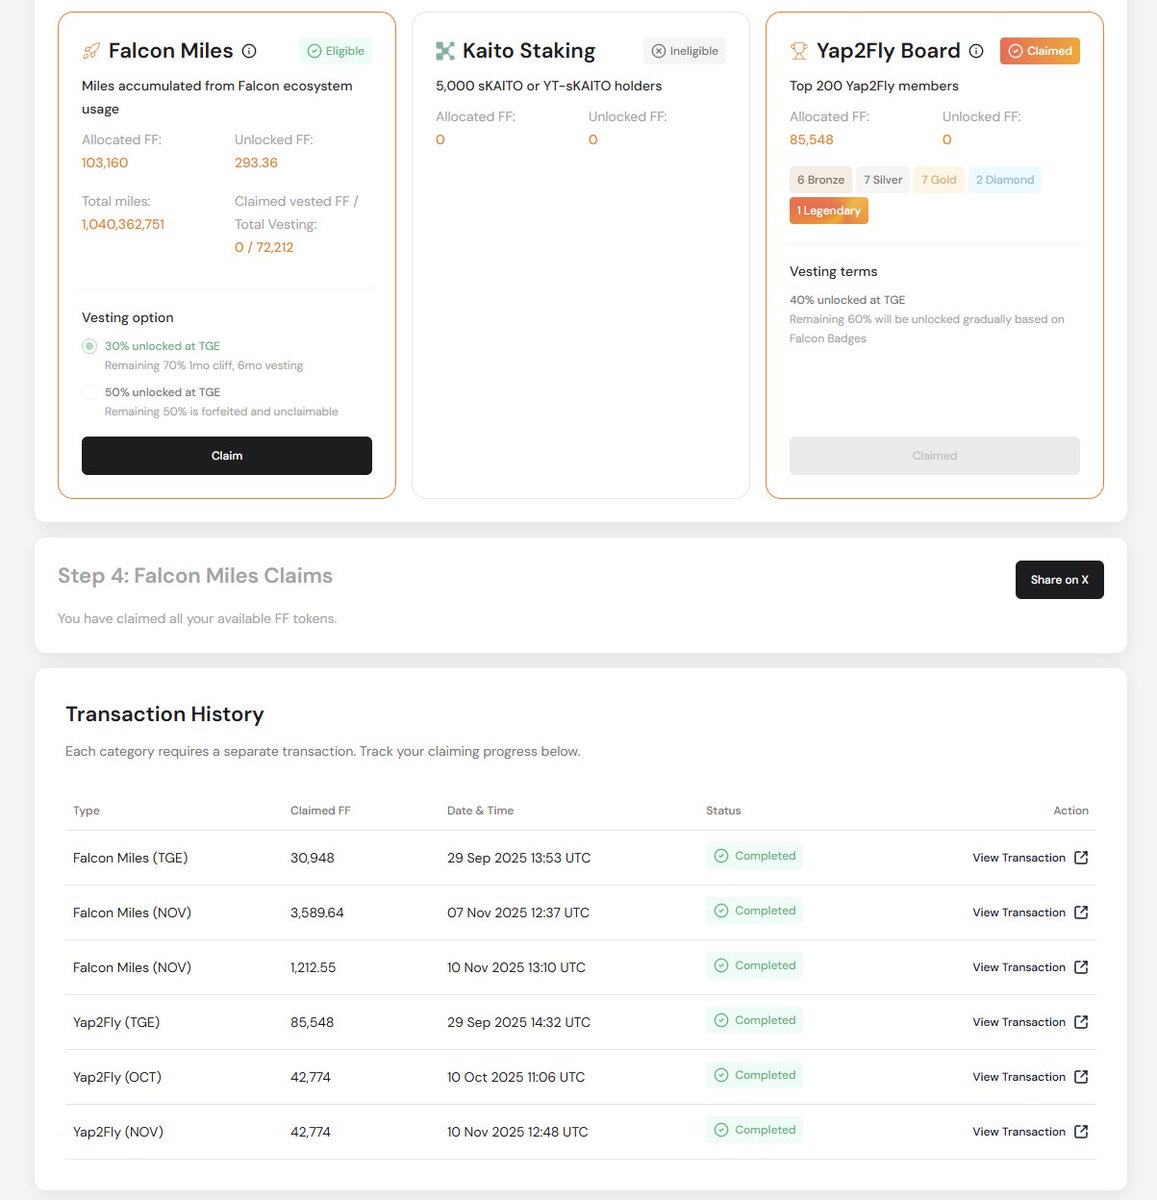This screenshot has width=1157, height=1200.
Task: Click the 10 Nov 2025 12:48 UTC cell
Action: point(518,1132)
